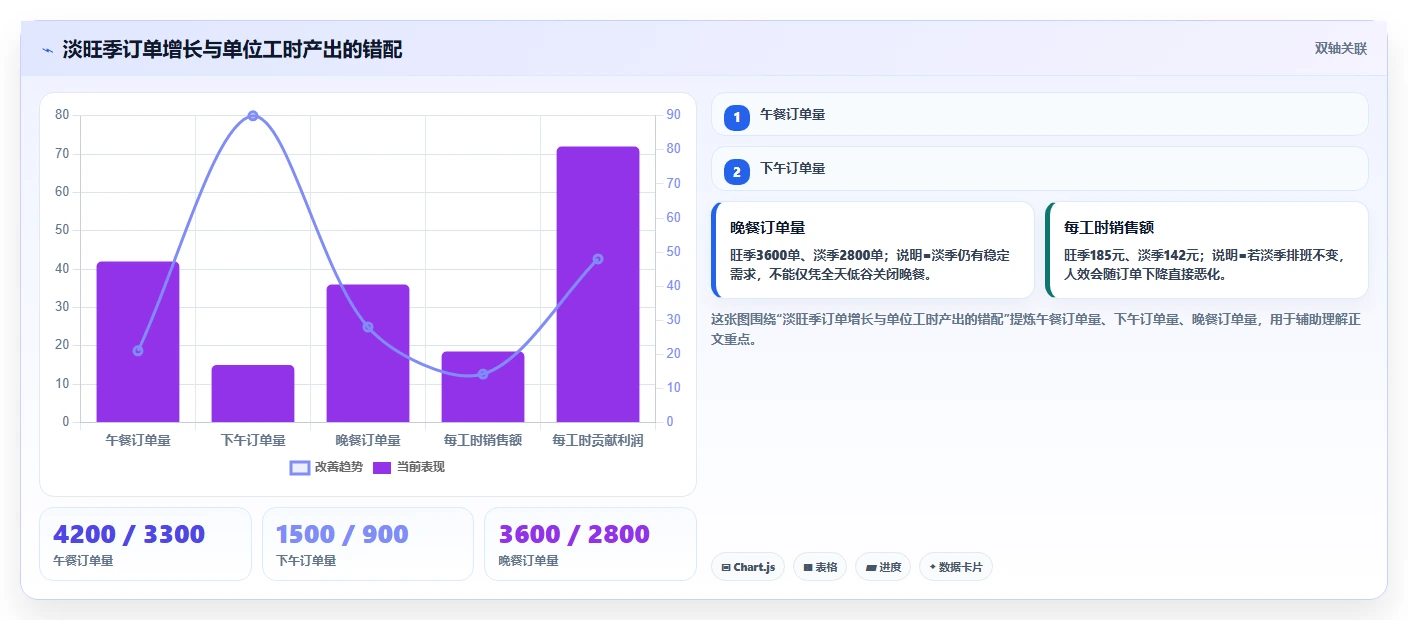Viewport: 1408px width, 620px height.
Task: Click the number 2 badge for 下午订单量
Action: tap(737, 172)
